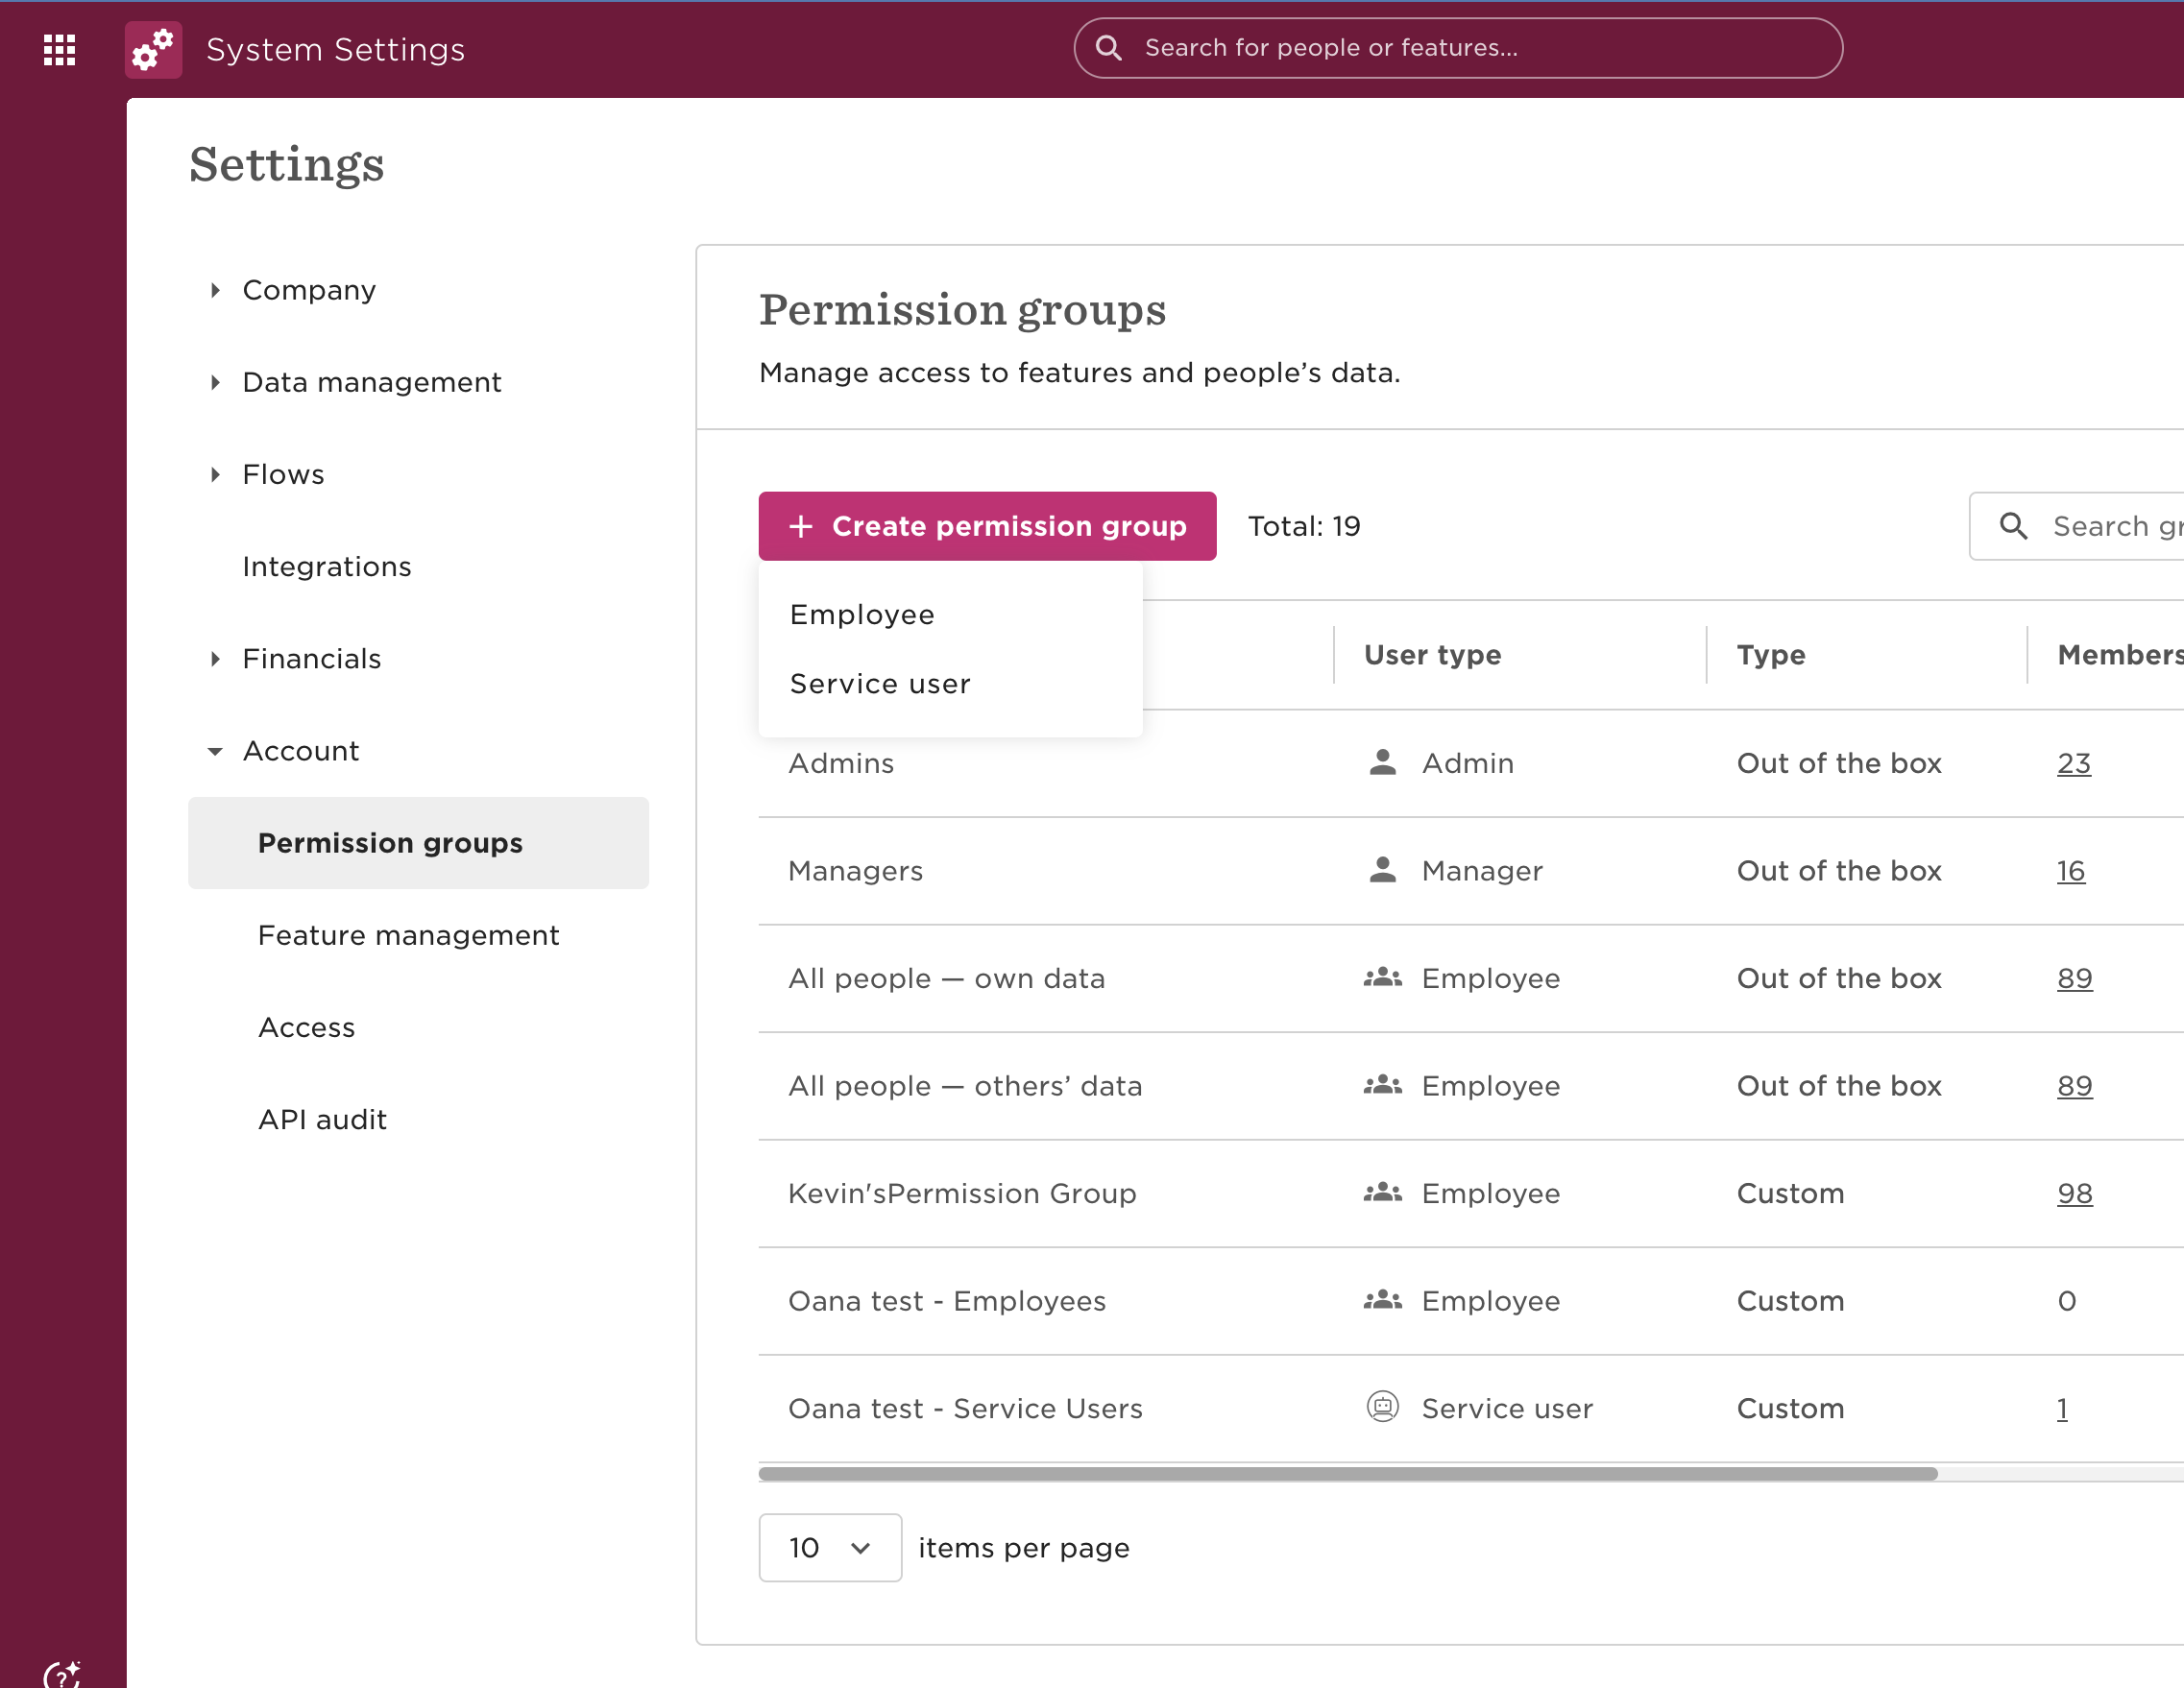The image size is (2184, 1688).
Task: Open the API audit page
Action: [x=322, y=1119]
